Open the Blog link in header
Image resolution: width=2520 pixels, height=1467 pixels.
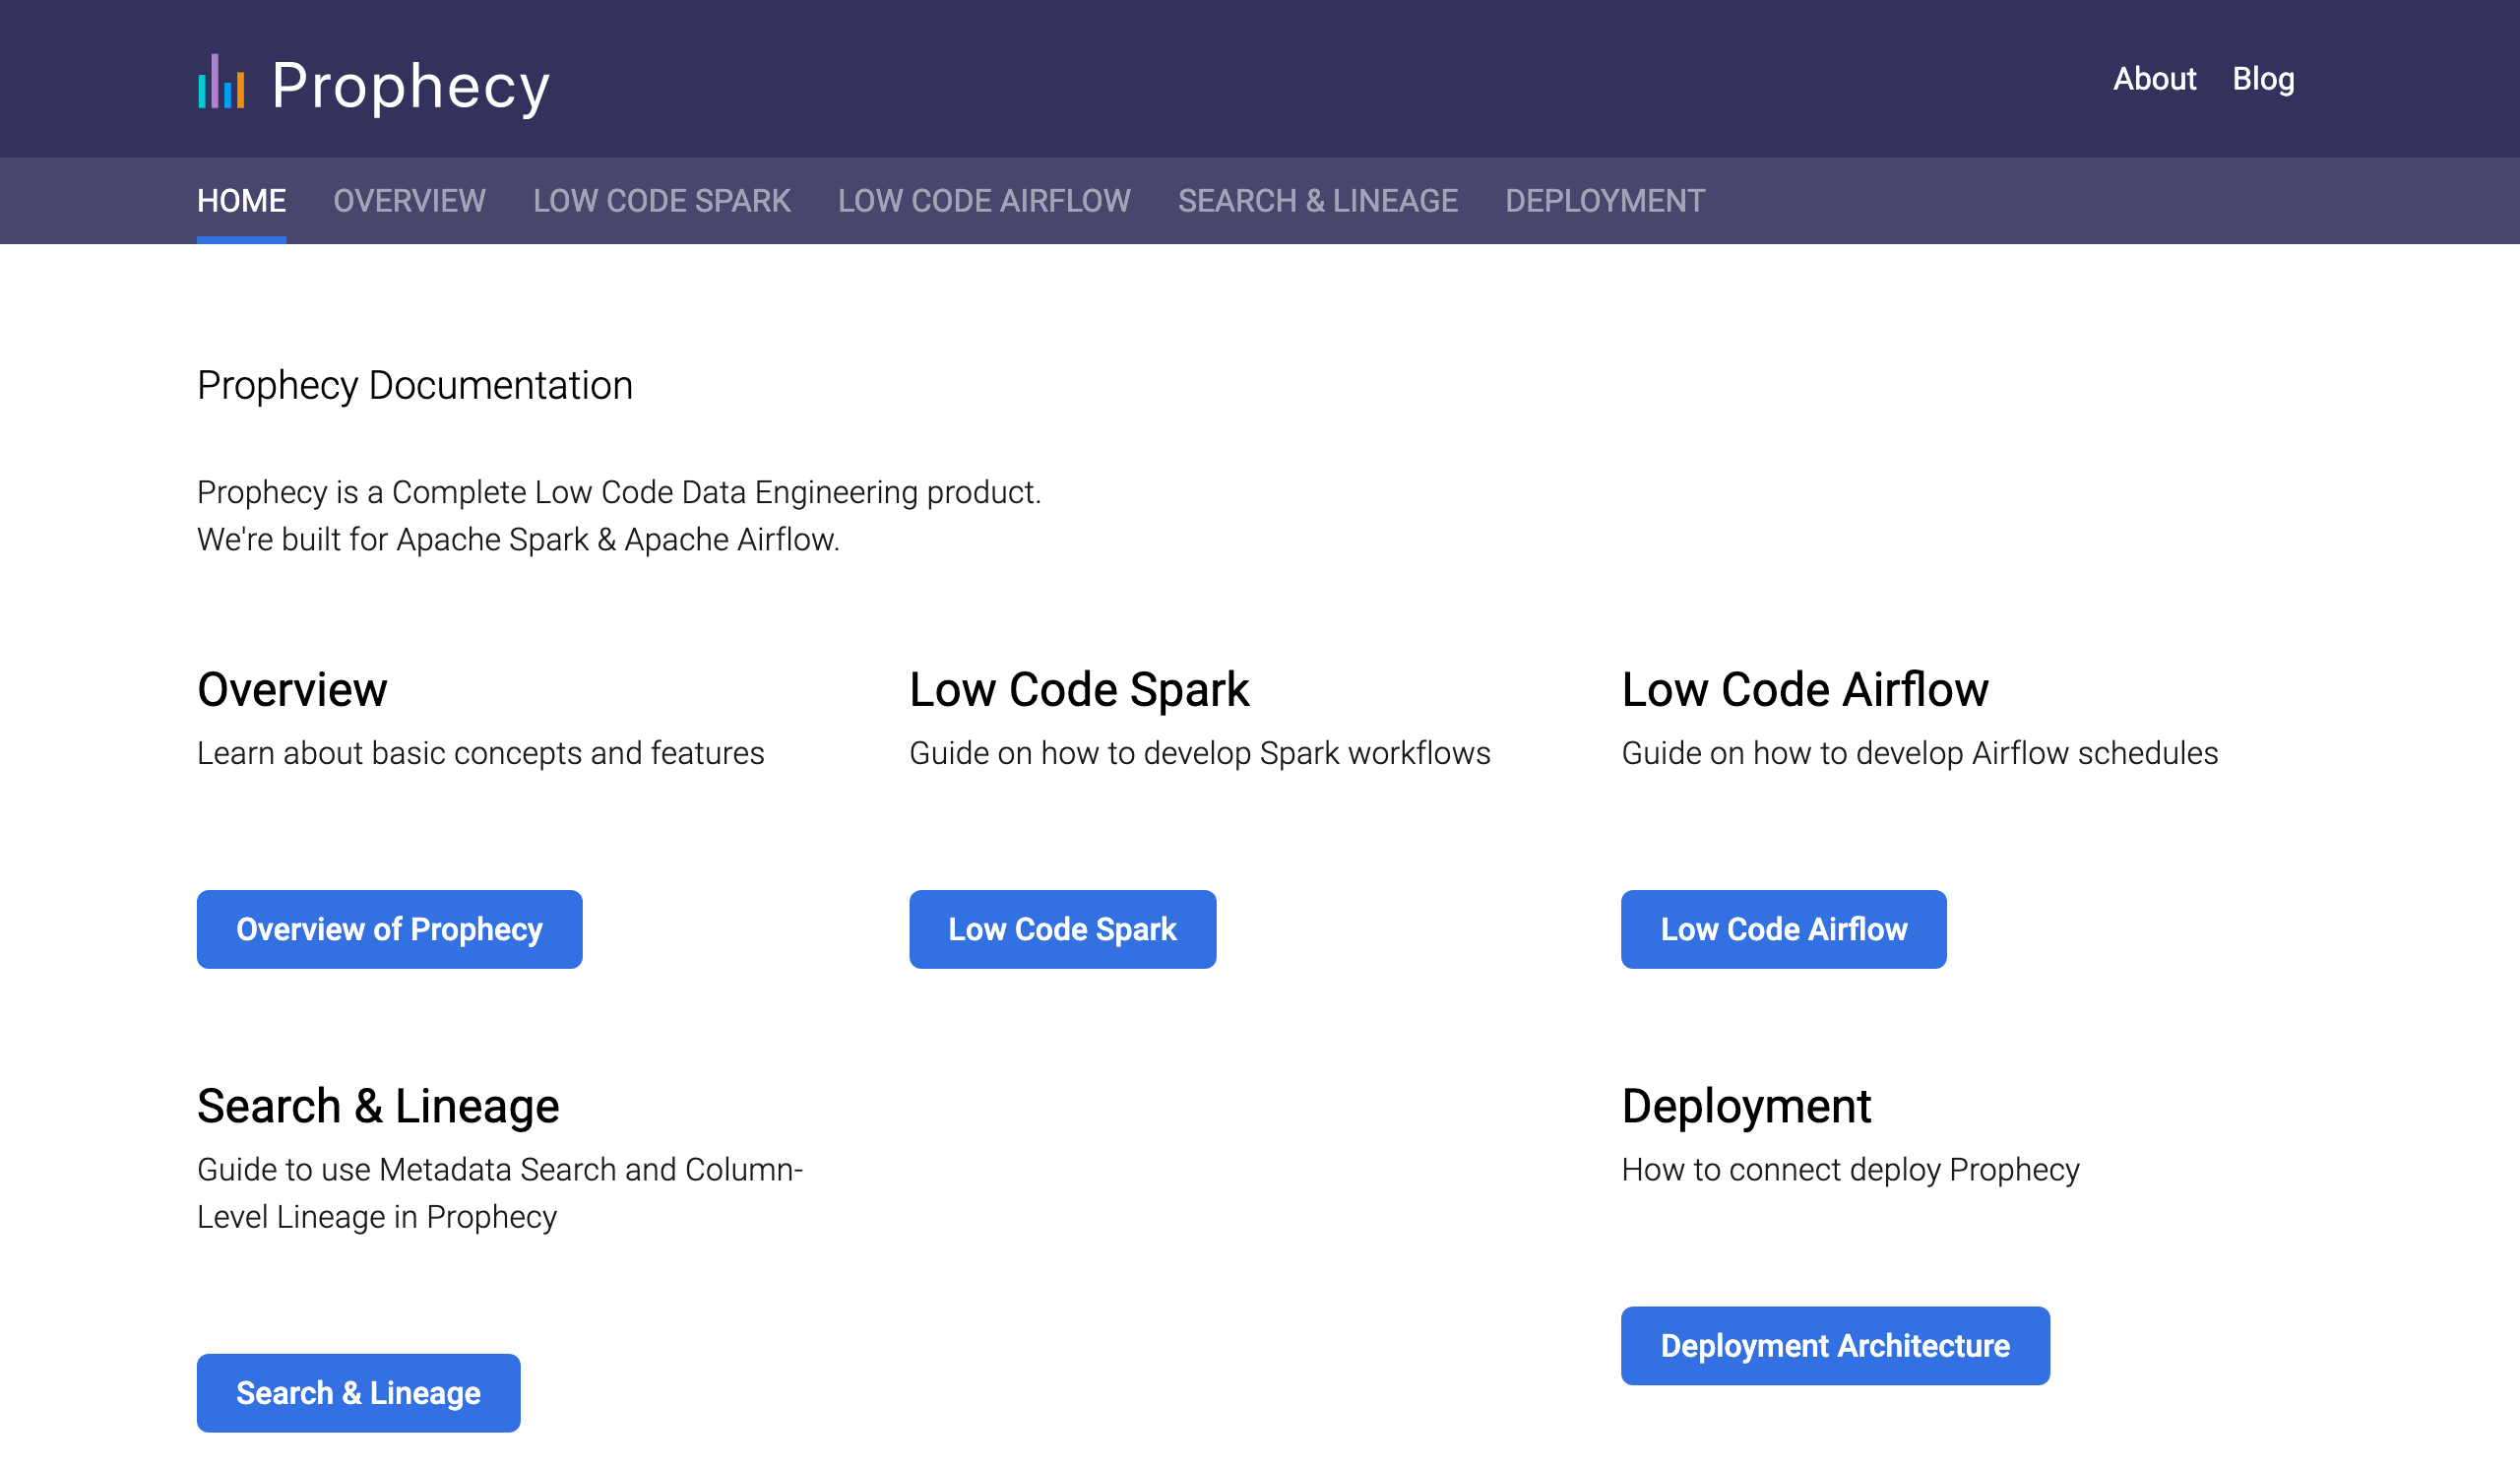point(2263,79)
